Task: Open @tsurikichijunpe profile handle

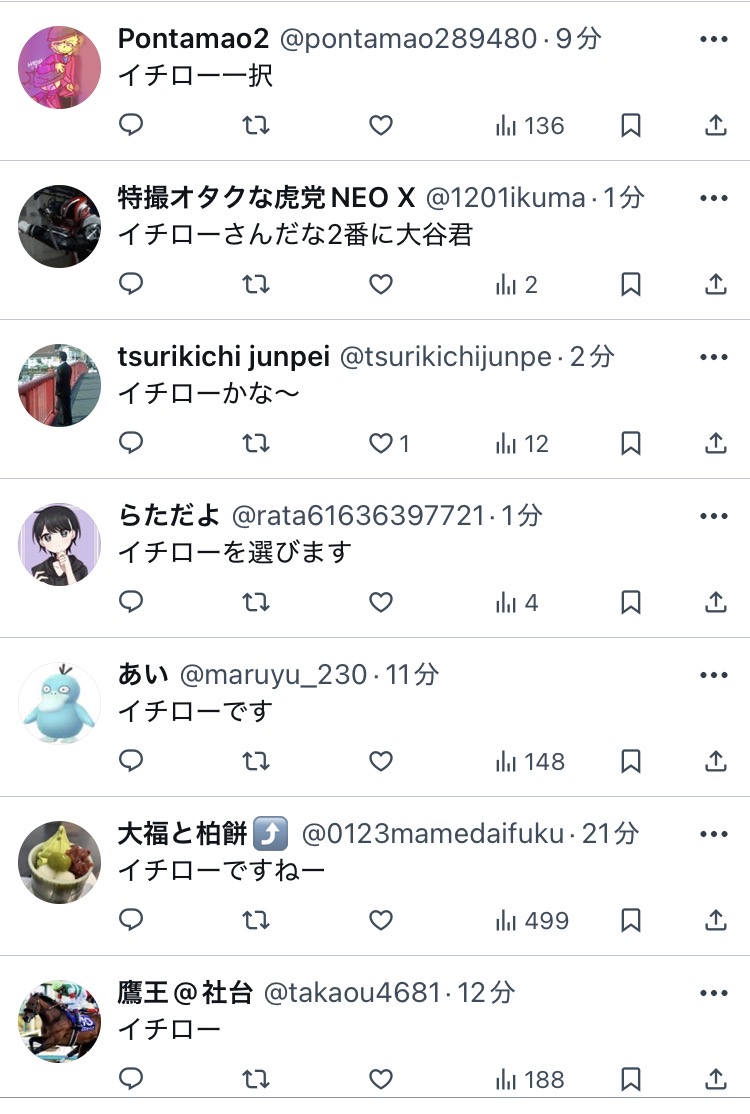Action: coord(445,357)
